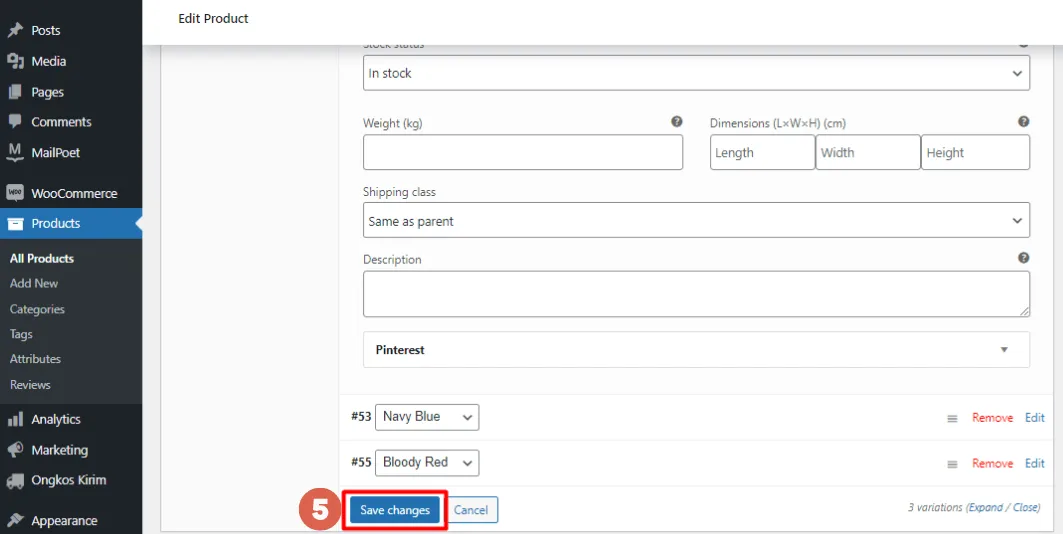The width and height of the screenshot is (1063, 534).
Task: Click the Marketing megaphone icon
Action: (15, 450)
